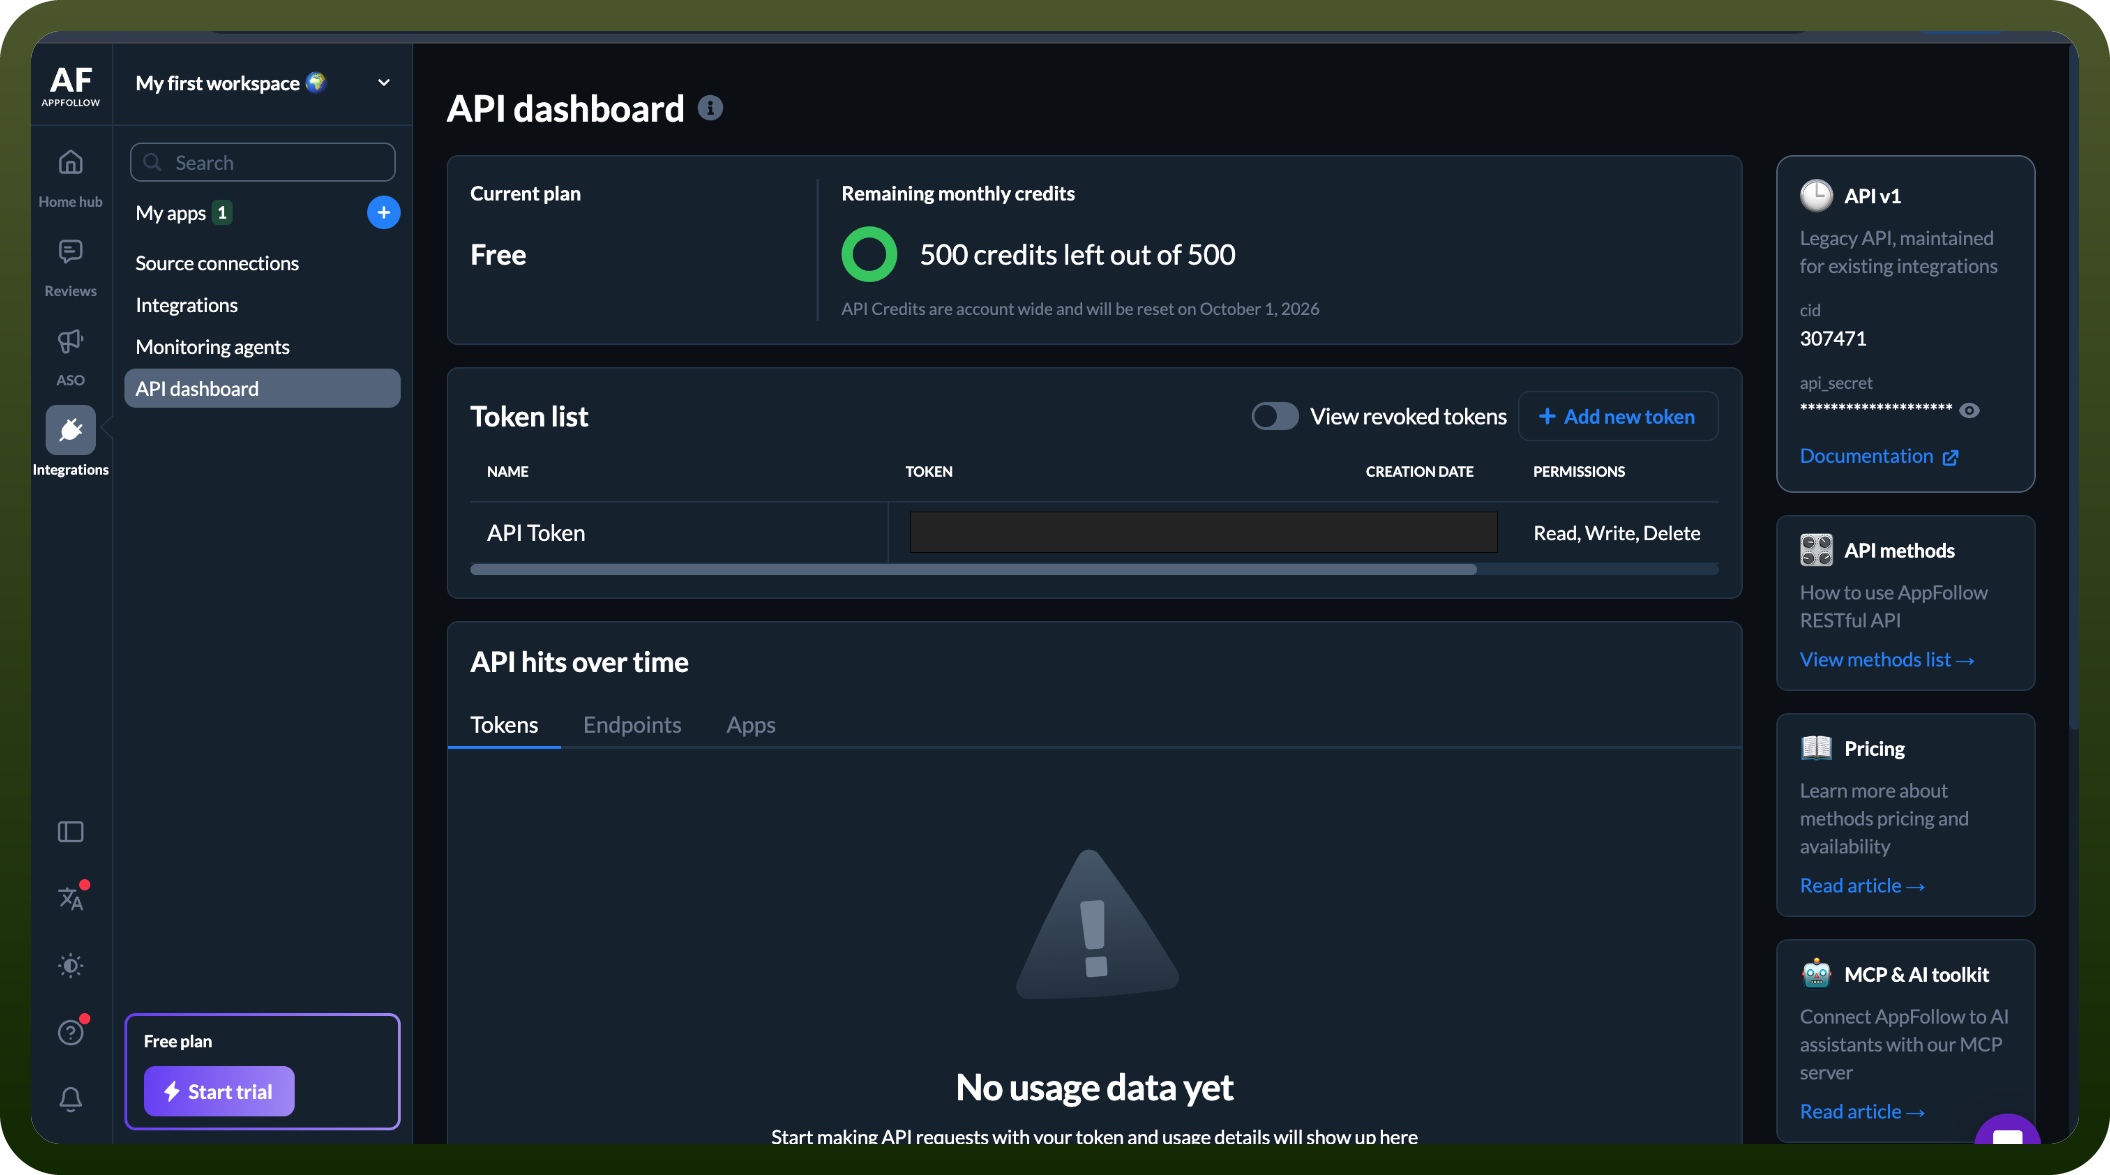Open Integrations in the side menu
The image size is (2110, 1175).
(187, 305)
